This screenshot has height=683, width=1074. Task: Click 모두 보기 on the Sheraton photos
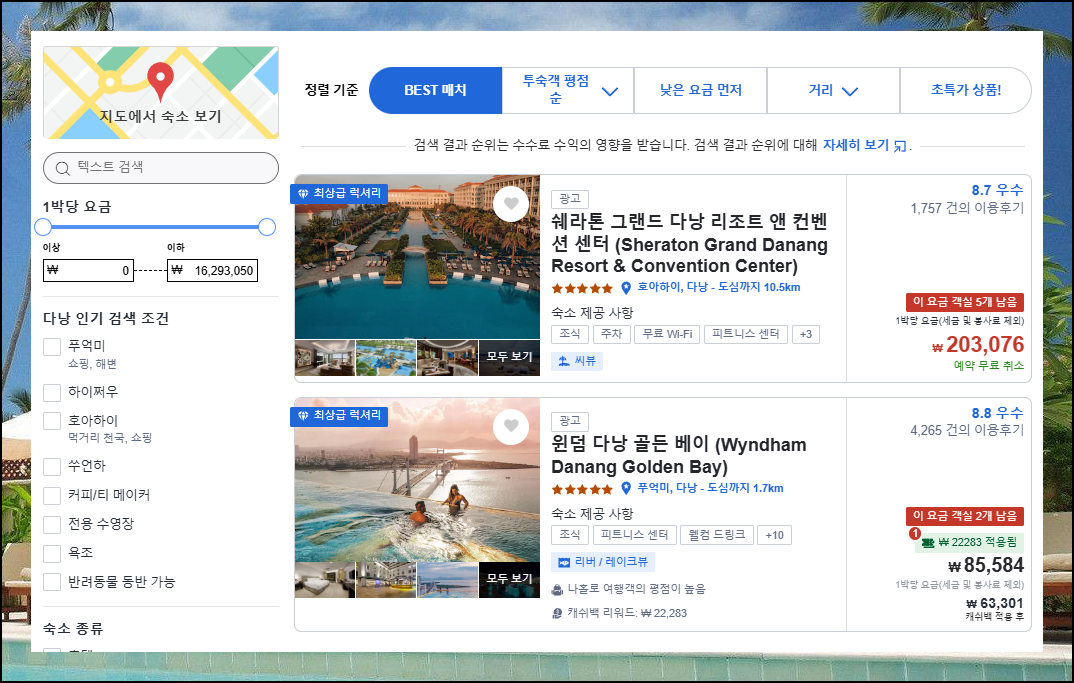510,357
